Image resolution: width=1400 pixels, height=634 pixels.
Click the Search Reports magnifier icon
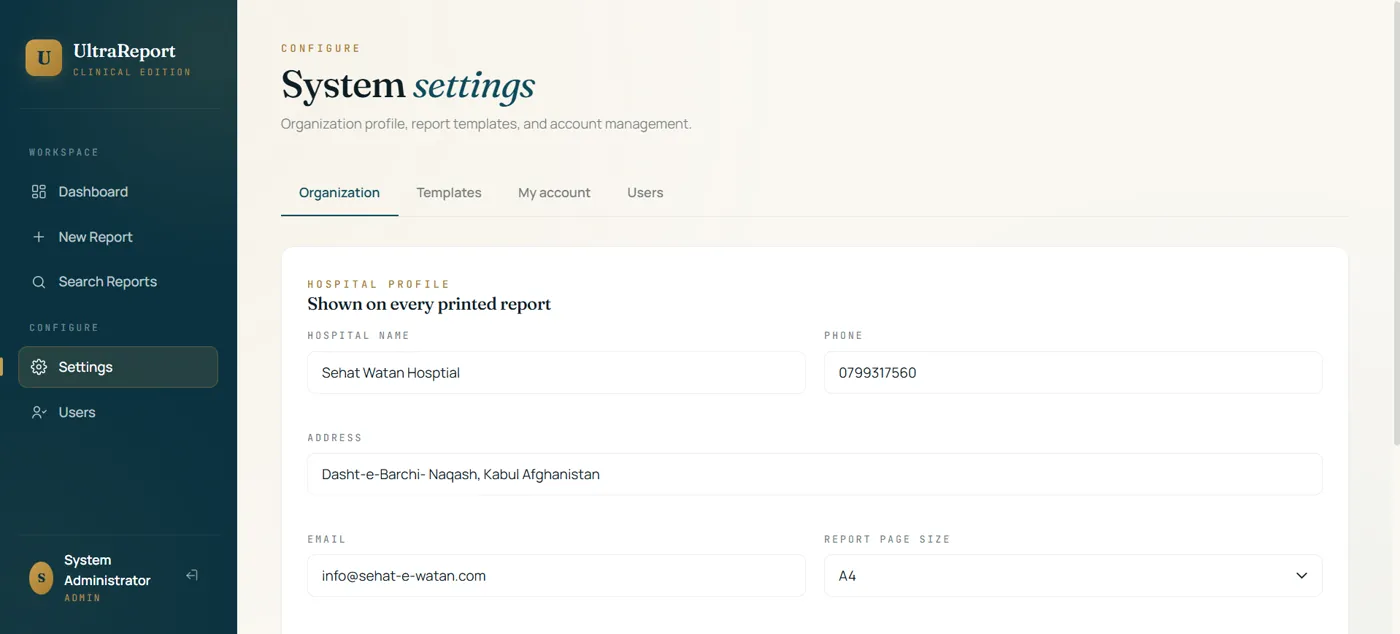pos(39,282)
